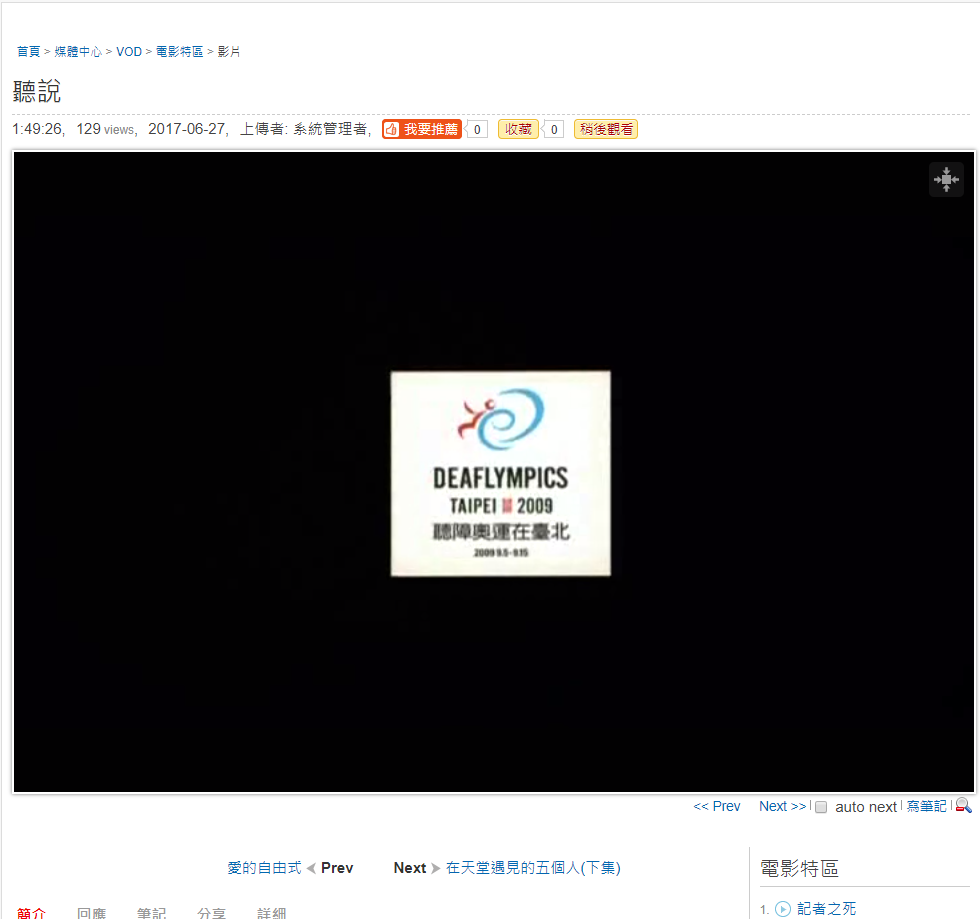The width and height of the screenshot is (980, 919).
Task: Open the 分享 tab
Action: pyautogui.click(x=211, y=913)
